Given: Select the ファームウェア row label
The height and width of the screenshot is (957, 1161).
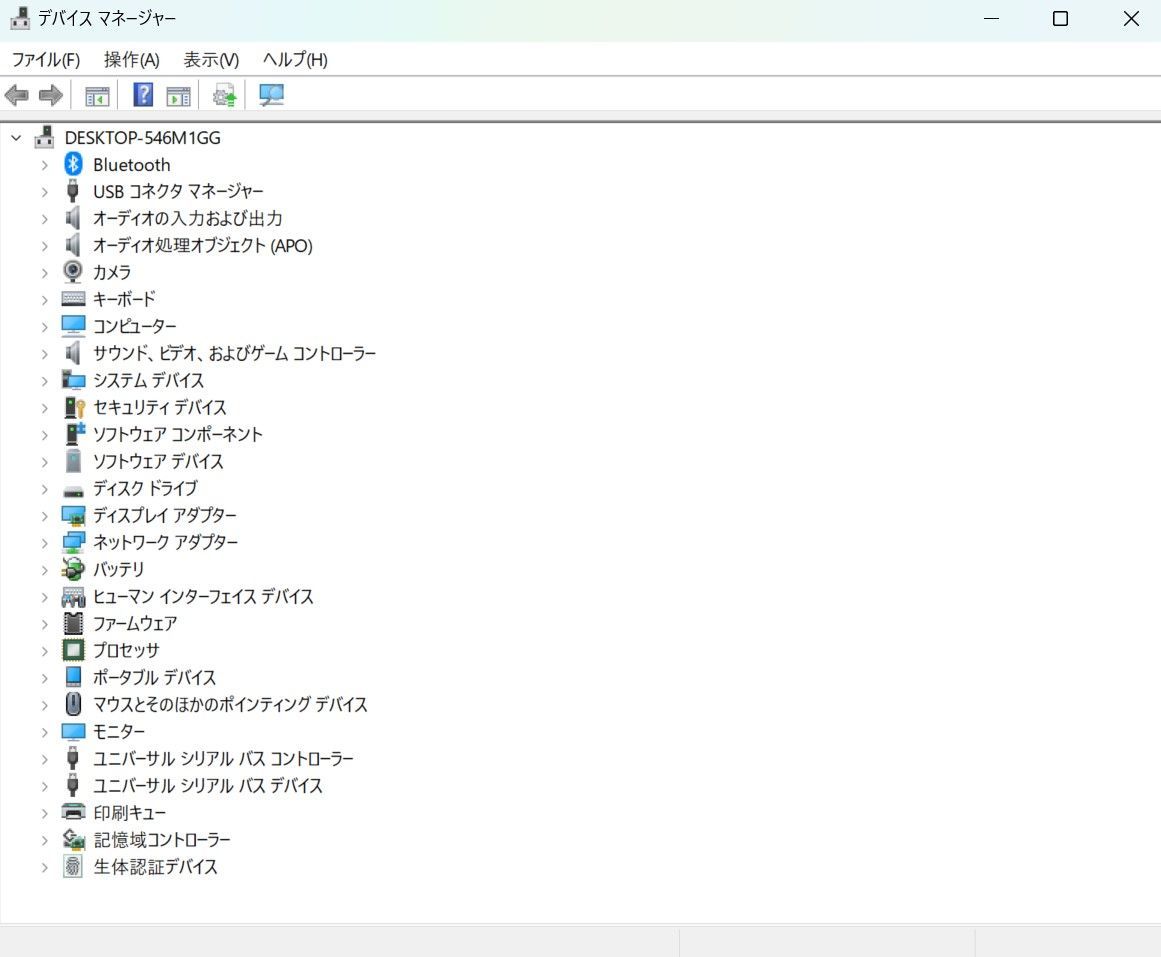Looking at the screenshot, I should tap(135, 623).
